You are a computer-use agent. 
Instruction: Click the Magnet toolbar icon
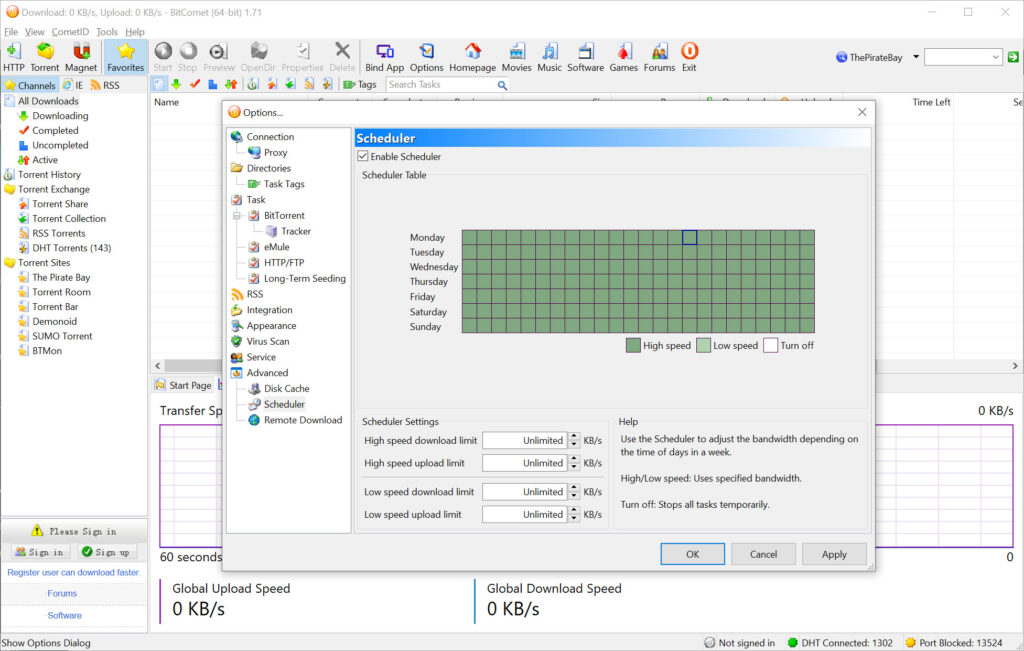tap(81, 51)
